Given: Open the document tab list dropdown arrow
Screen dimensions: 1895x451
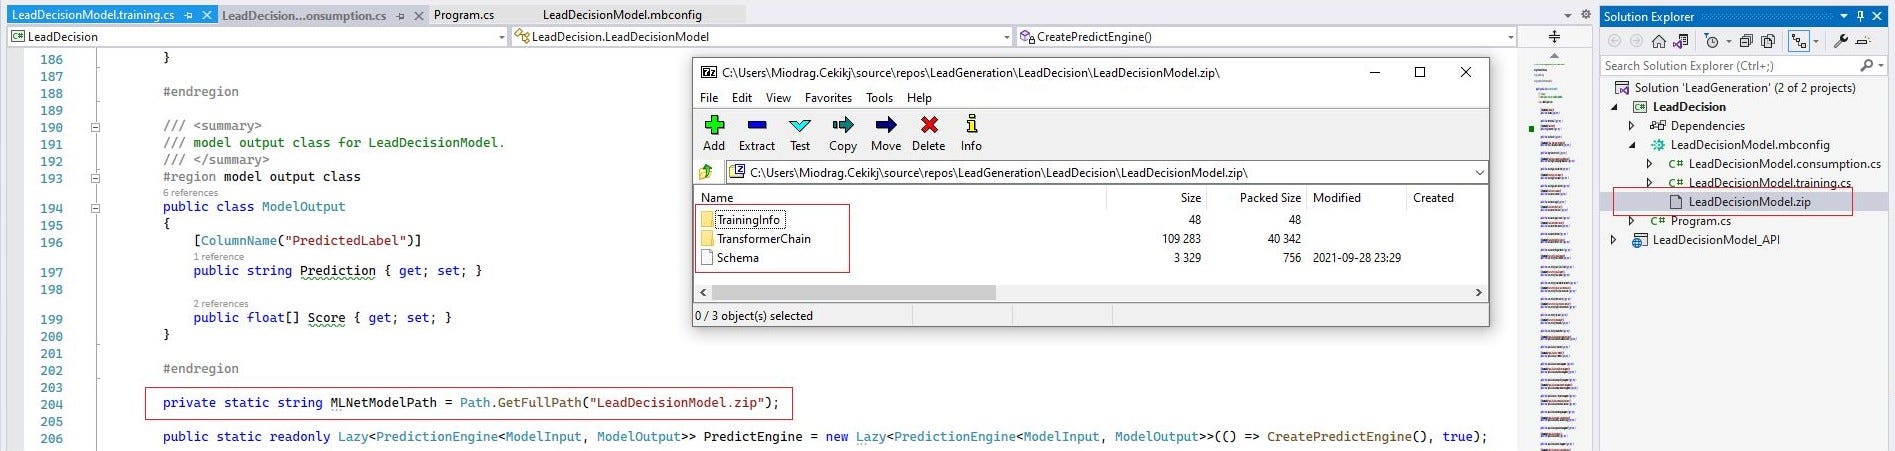Looking at the screenshot, I should coord(1567,15).
